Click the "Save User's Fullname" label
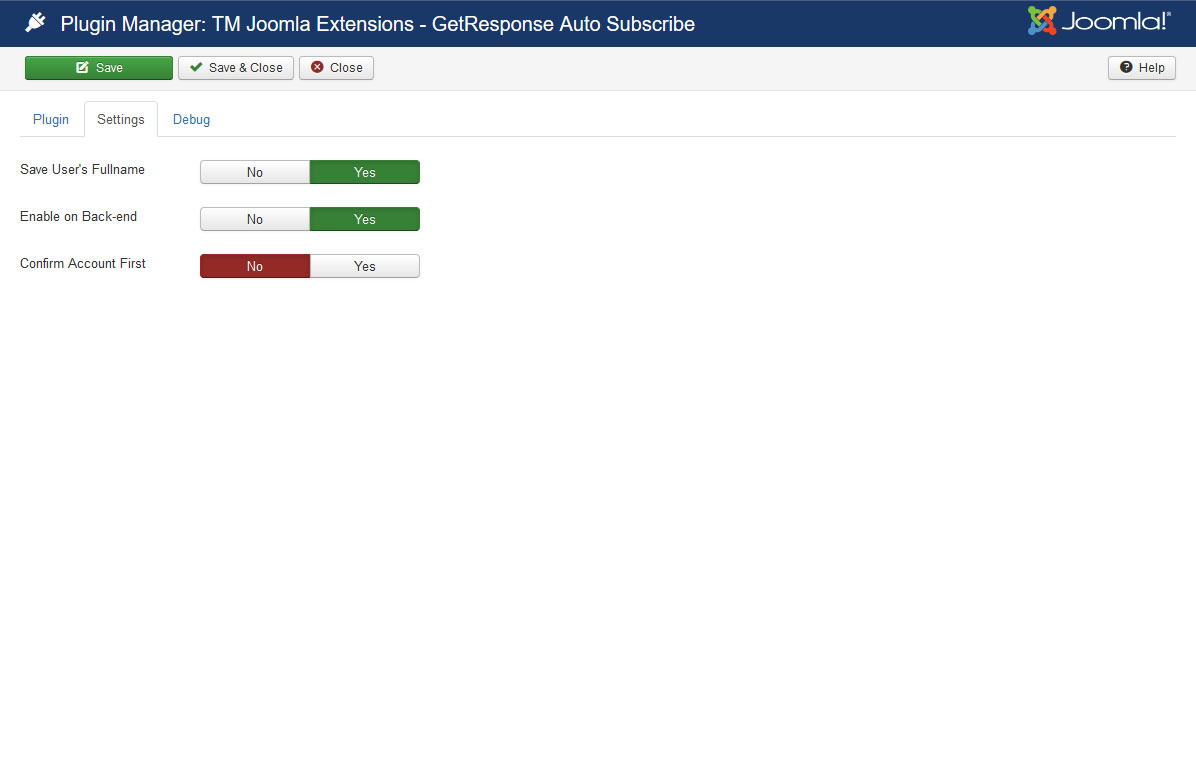 click(82, 169)
